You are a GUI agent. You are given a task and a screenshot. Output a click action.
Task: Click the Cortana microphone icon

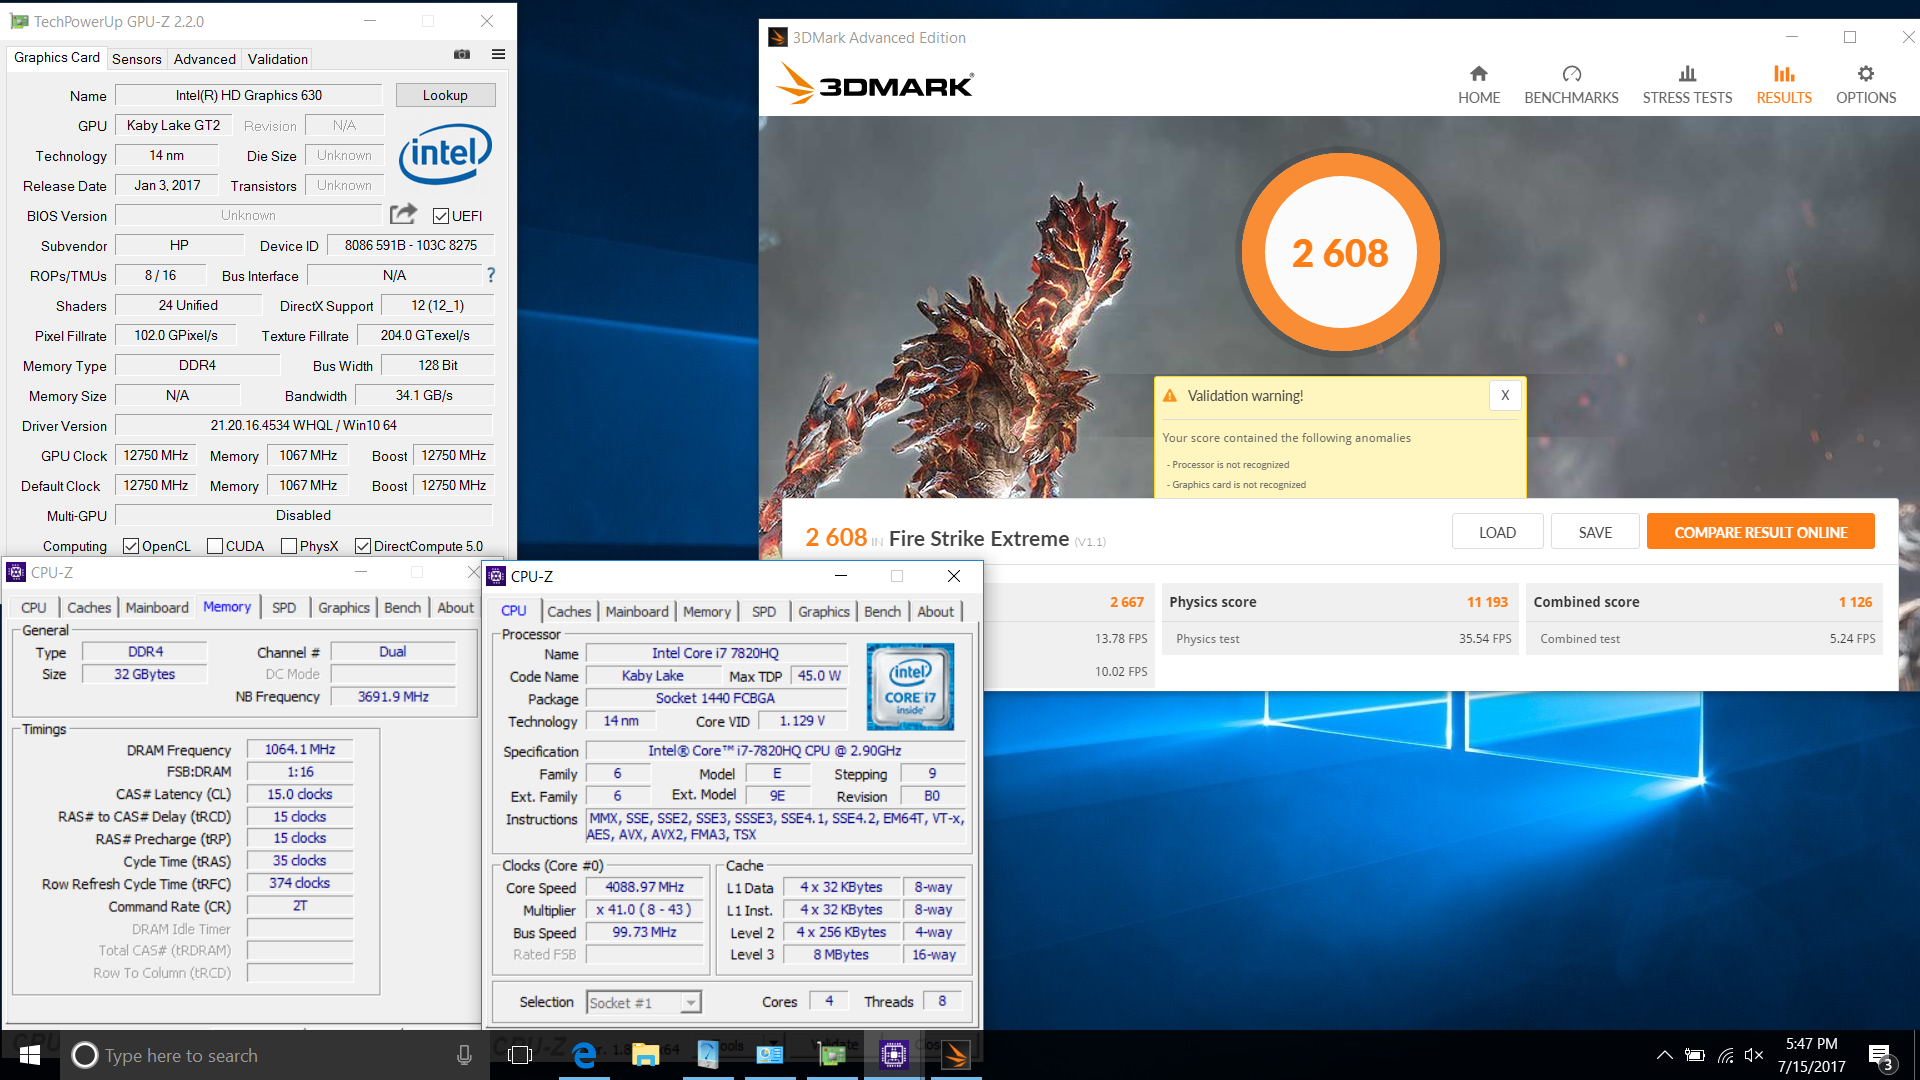pos(464,1055)
